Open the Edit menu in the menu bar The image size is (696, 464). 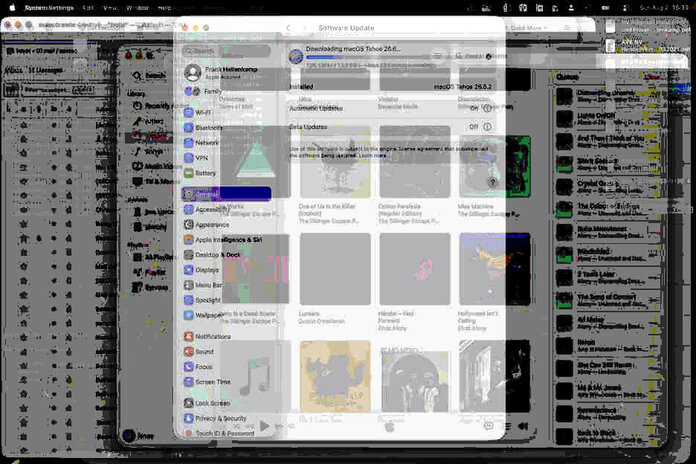[x=88, y=8]
